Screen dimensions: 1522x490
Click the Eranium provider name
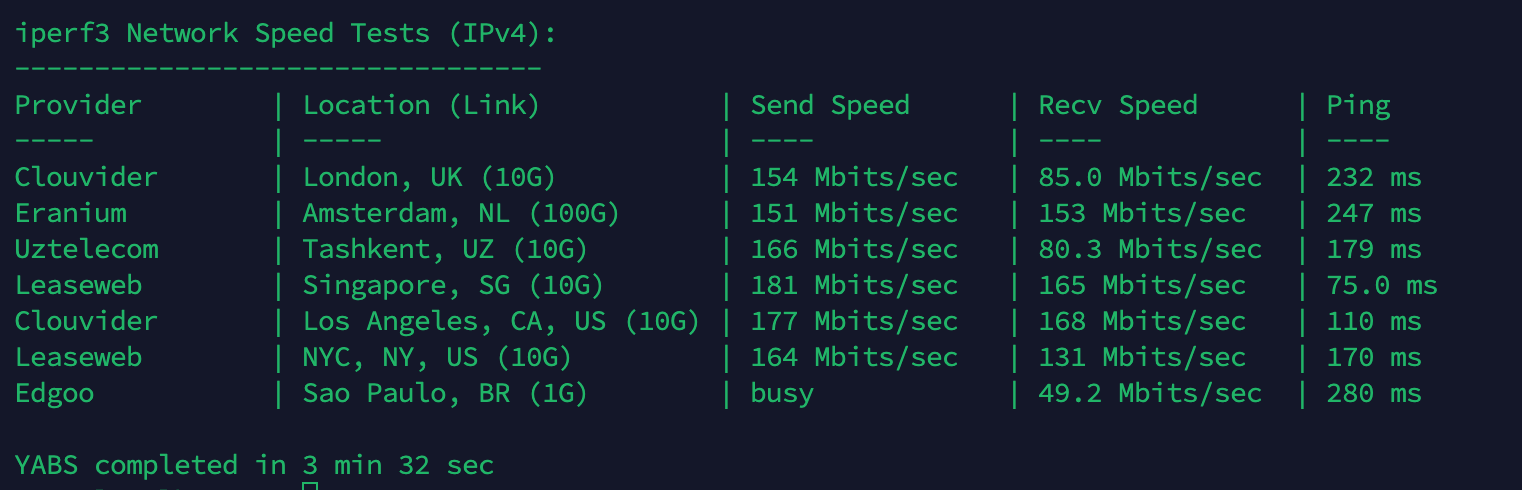pos(70,213)
